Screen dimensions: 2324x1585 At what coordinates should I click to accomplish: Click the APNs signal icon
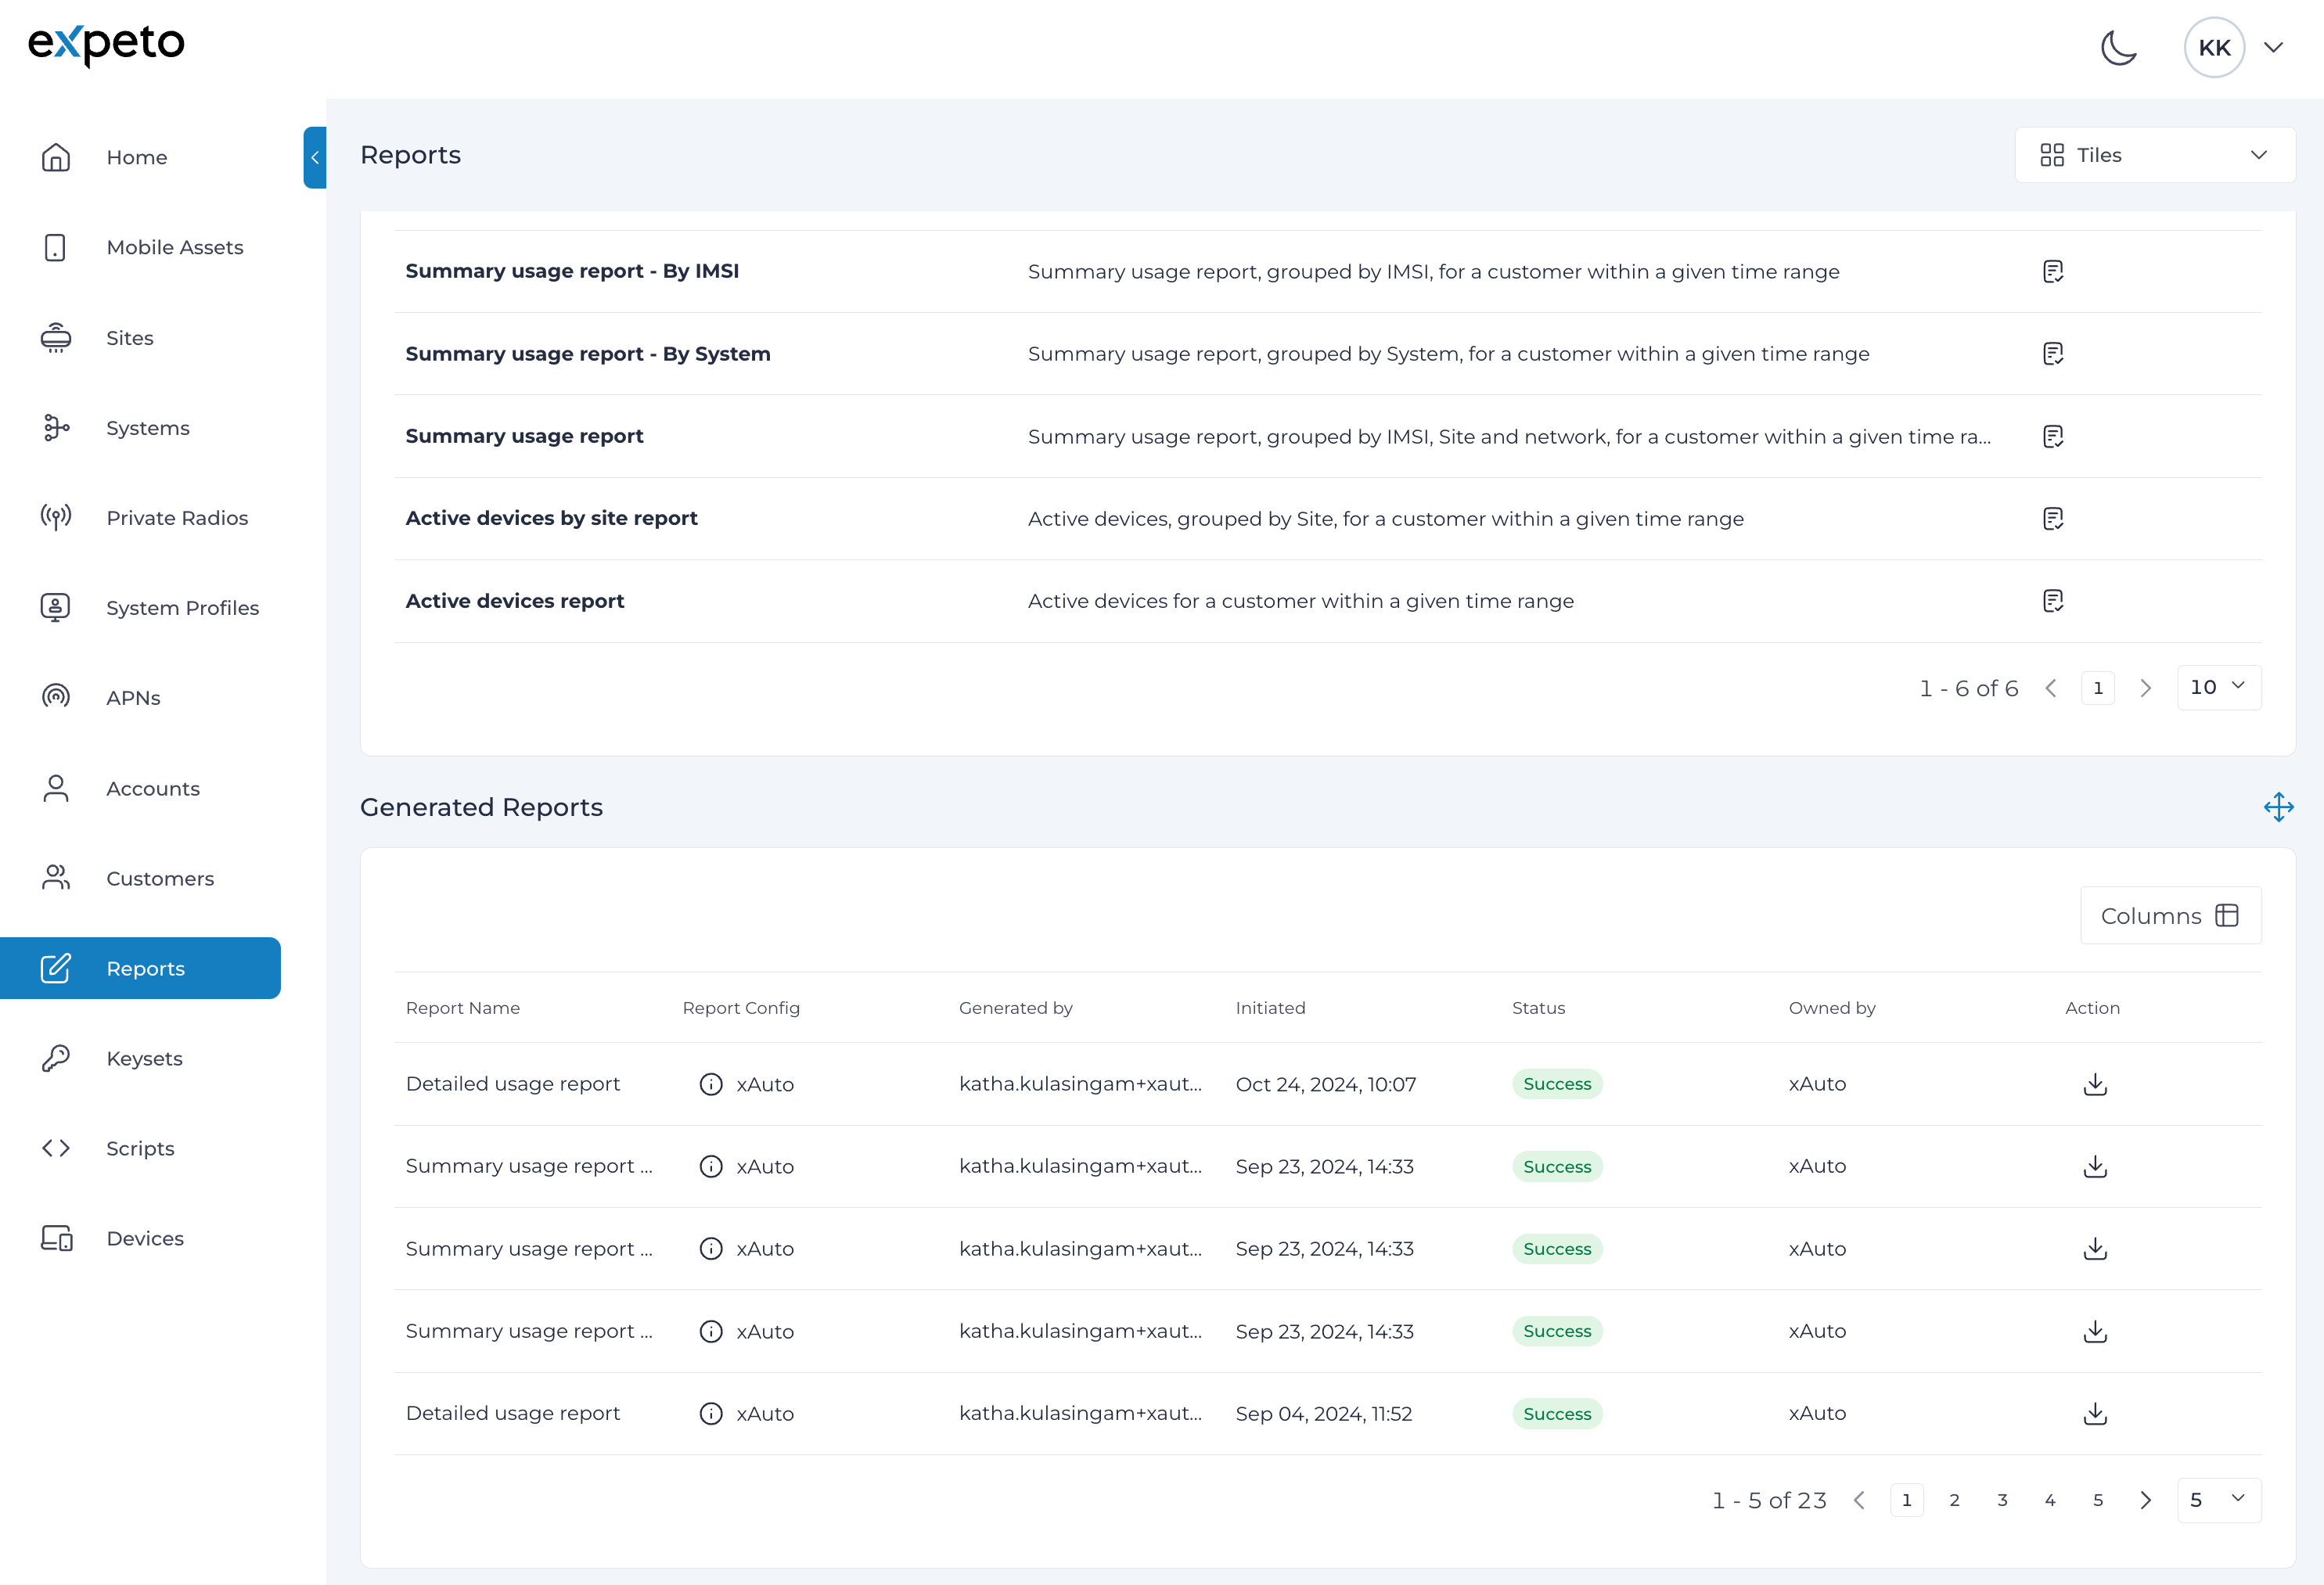[56, 698]
